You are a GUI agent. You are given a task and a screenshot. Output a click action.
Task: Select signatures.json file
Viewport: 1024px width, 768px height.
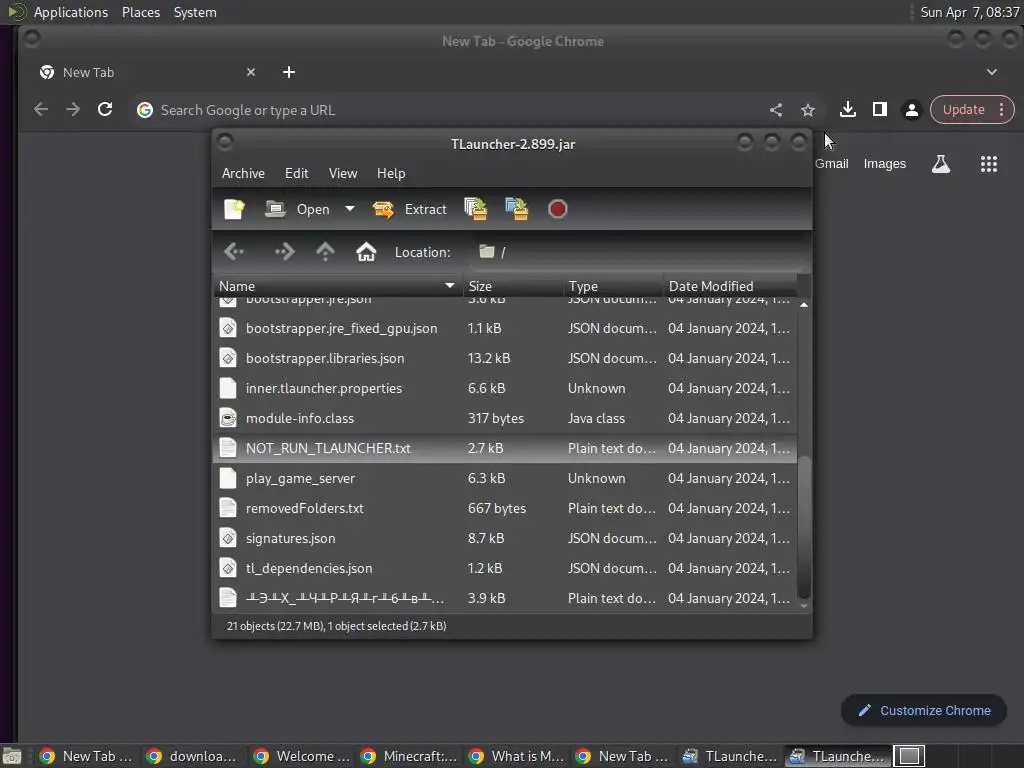point(505,538)
